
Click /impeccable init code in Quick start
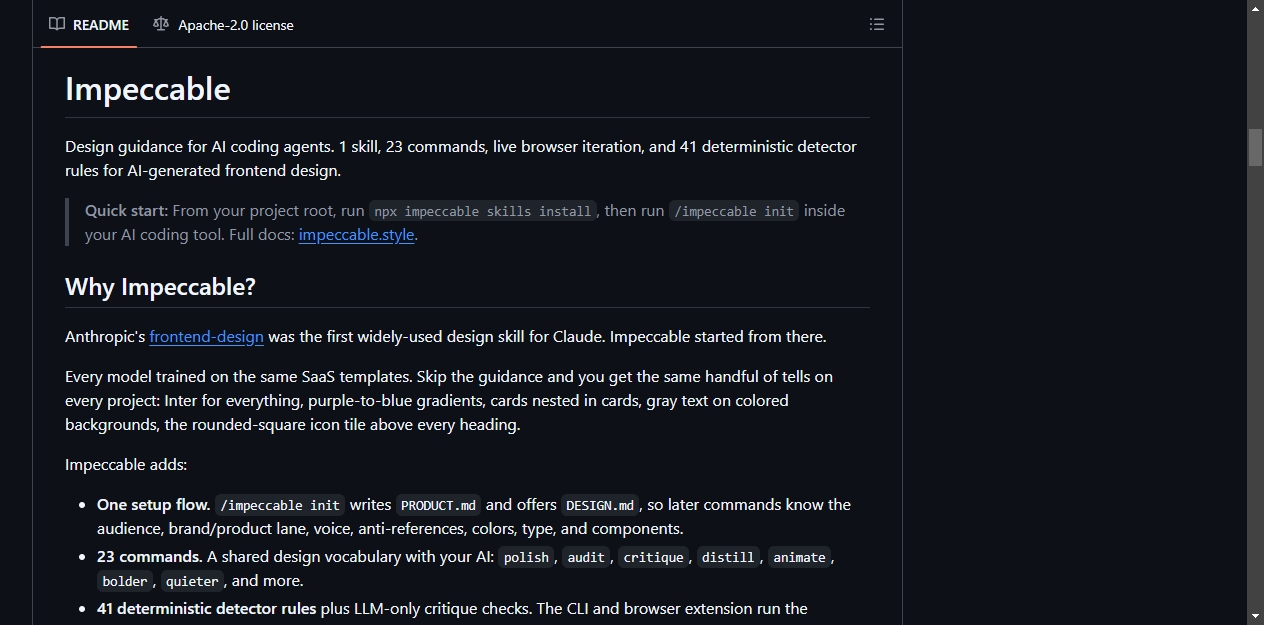coord(734,211)
